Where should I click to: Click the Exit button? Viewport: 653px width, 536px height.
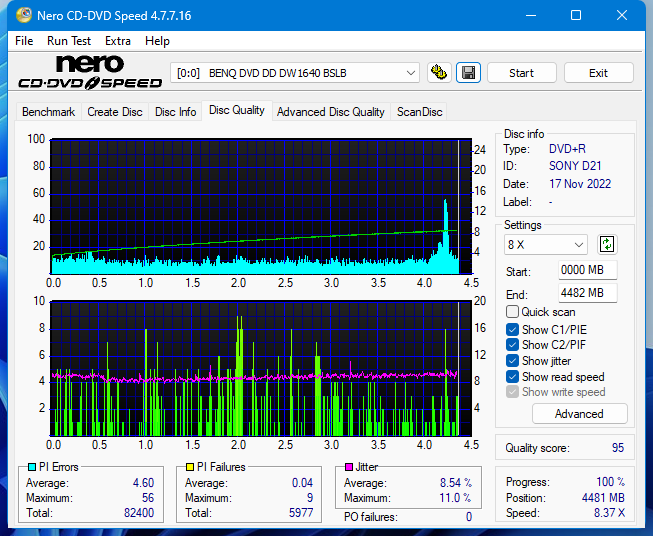tap(598, 73)
